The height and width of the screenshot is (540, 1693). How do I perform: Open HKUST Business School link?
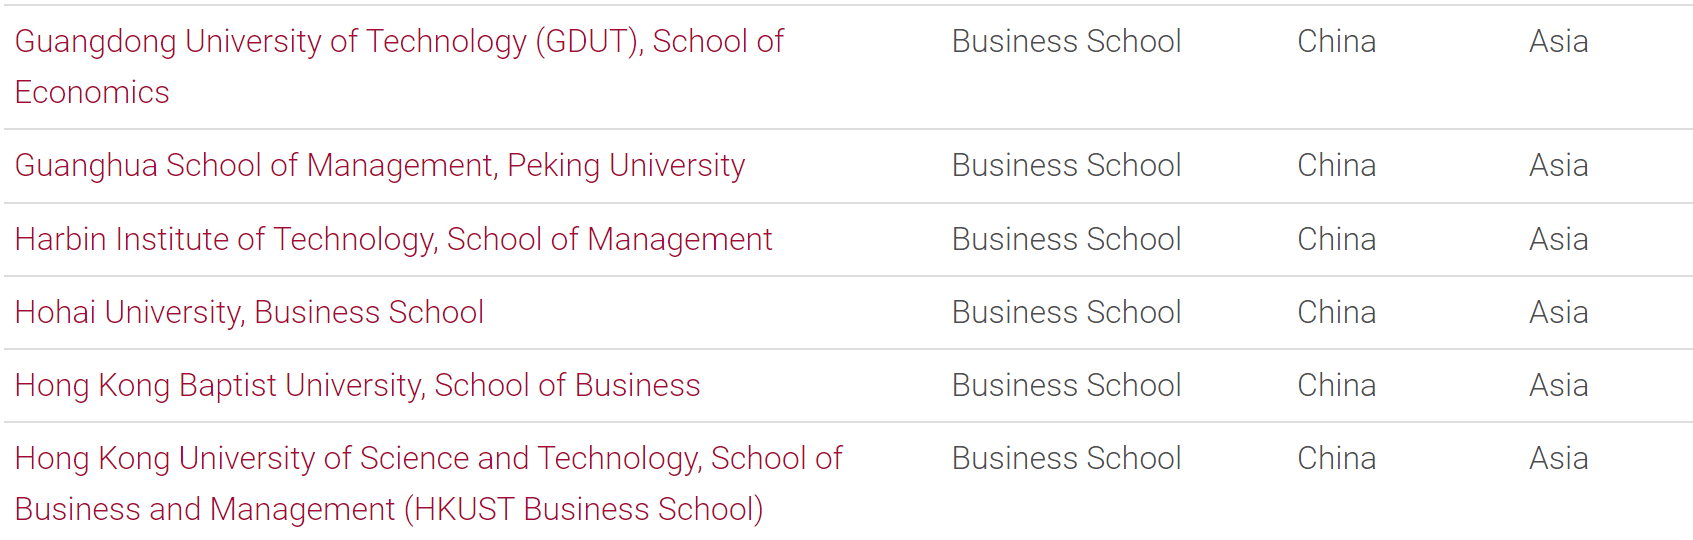(428, 483)
